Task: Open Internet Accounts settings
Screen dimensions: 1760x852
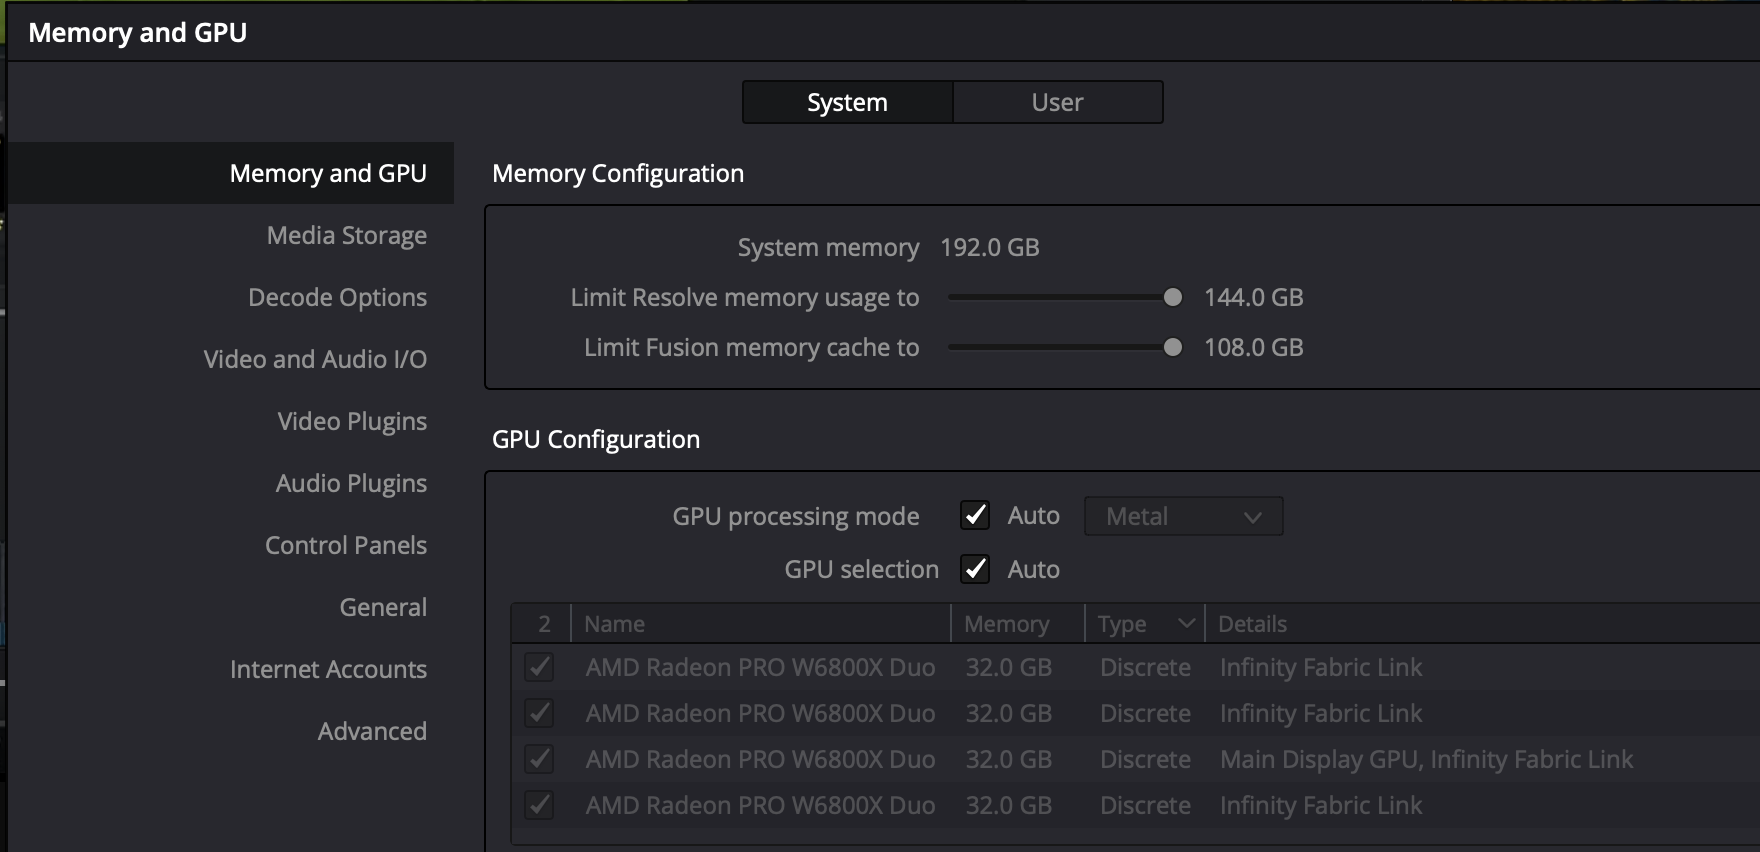Action: [x=328, y=669]
